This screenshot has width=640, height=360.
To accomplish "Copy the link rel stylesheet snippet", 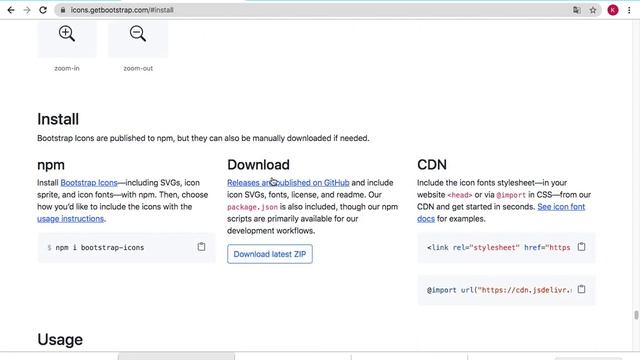I will (582, 247).
